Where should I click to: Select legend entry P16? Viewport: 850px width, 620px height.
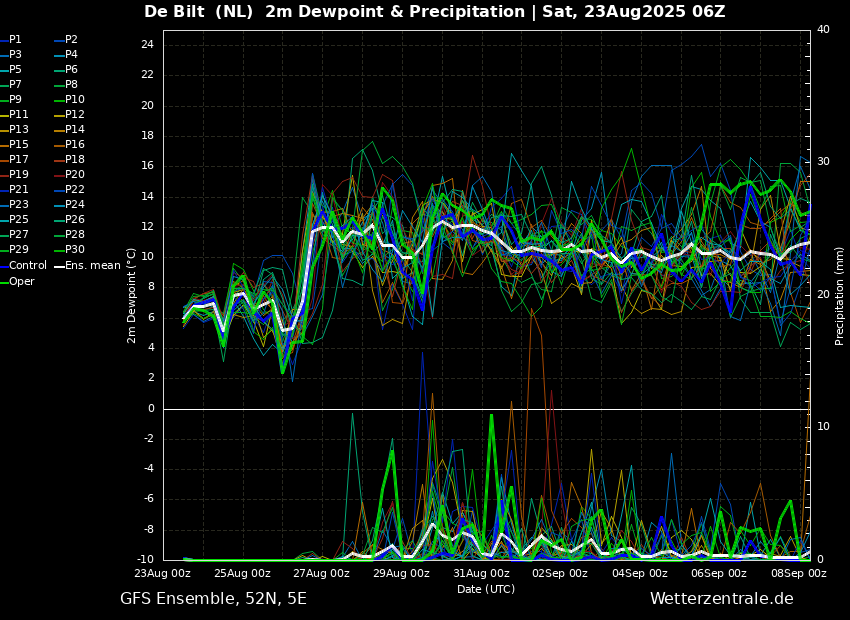click(x=69, y=144)
